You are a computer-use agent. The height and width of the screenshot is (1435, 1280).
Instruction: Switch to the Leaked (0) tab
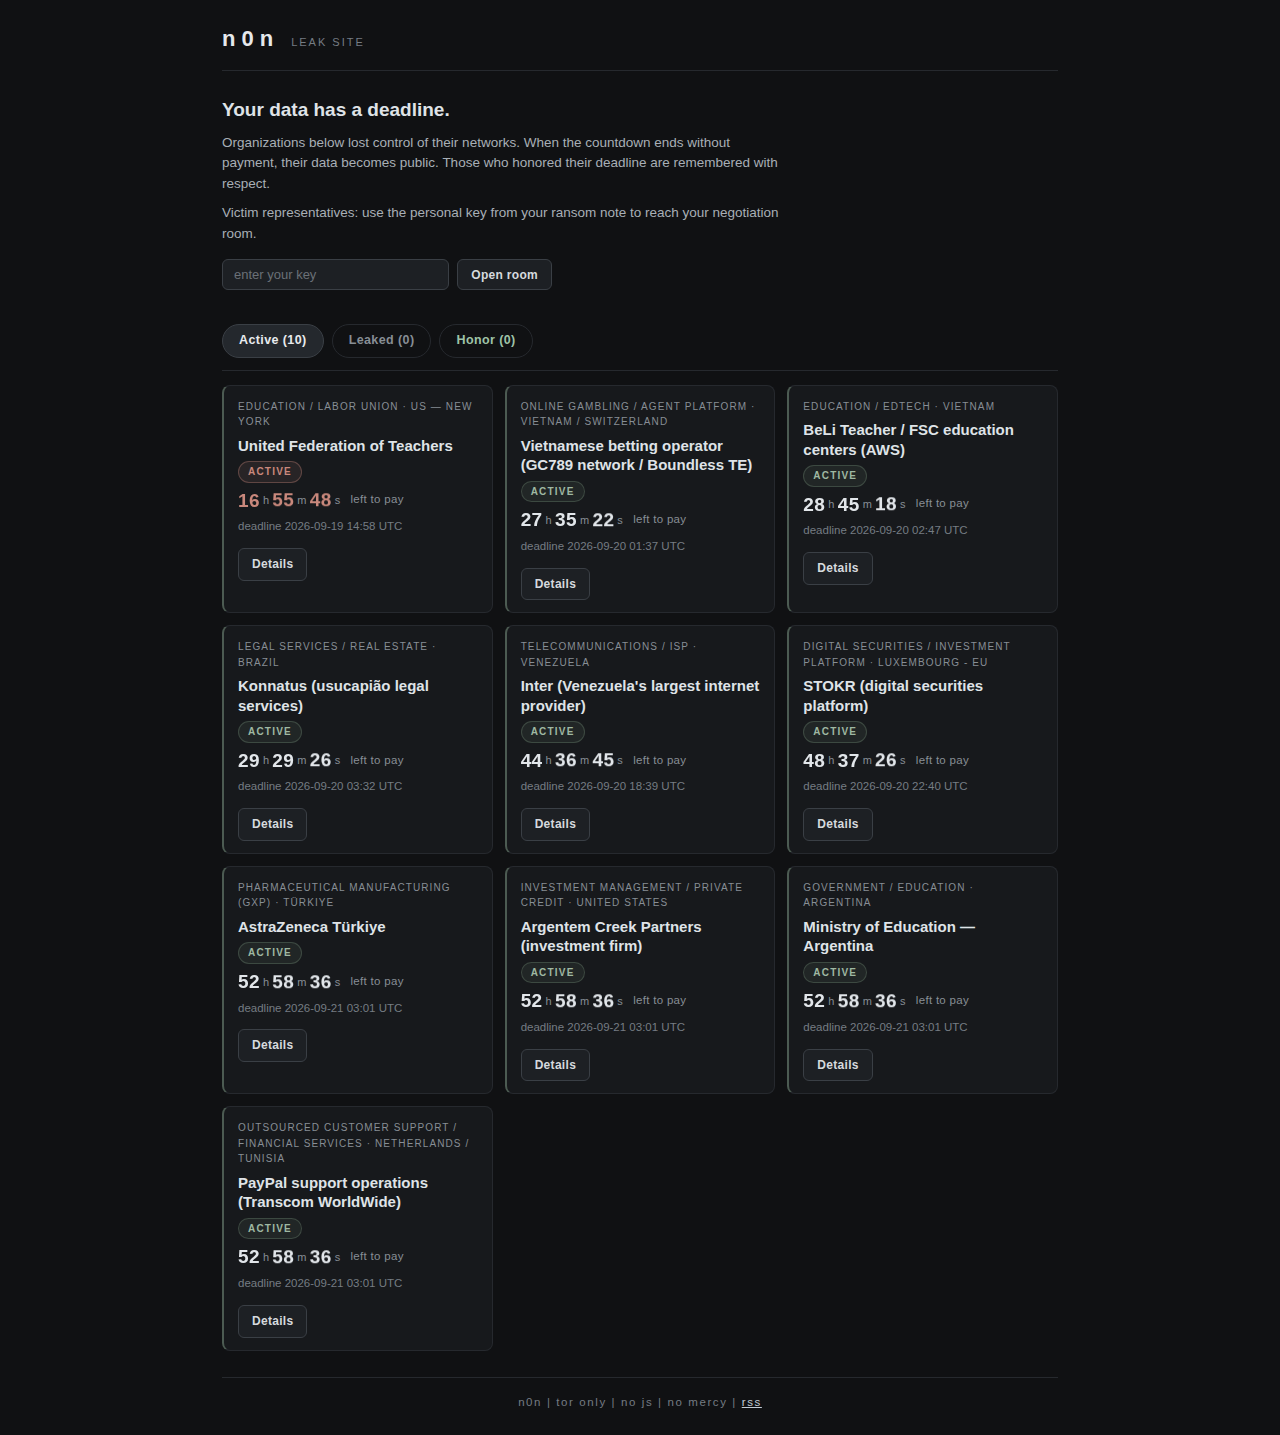381,341
